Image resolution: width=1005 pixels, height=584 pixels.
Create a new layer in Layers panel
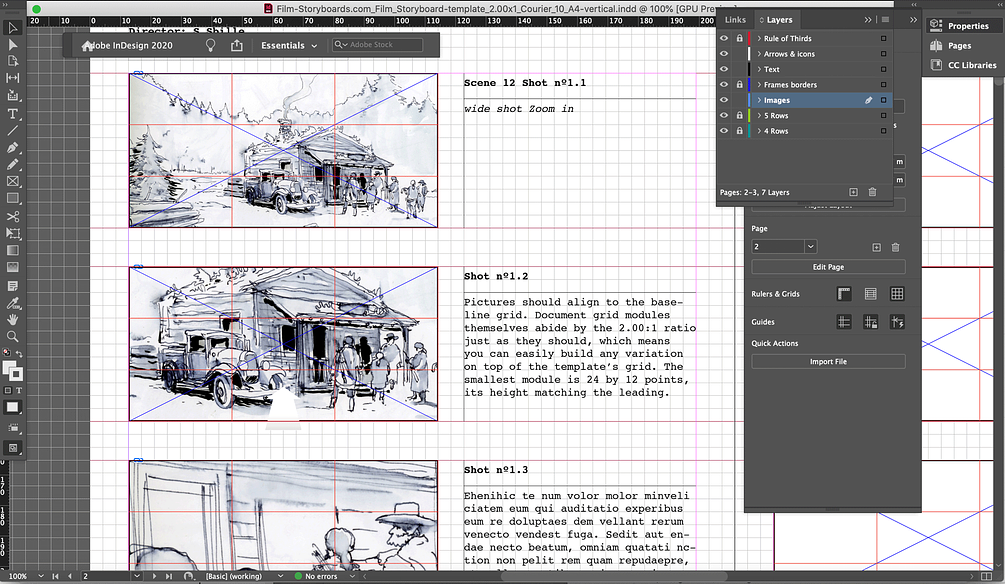point(854,190)
